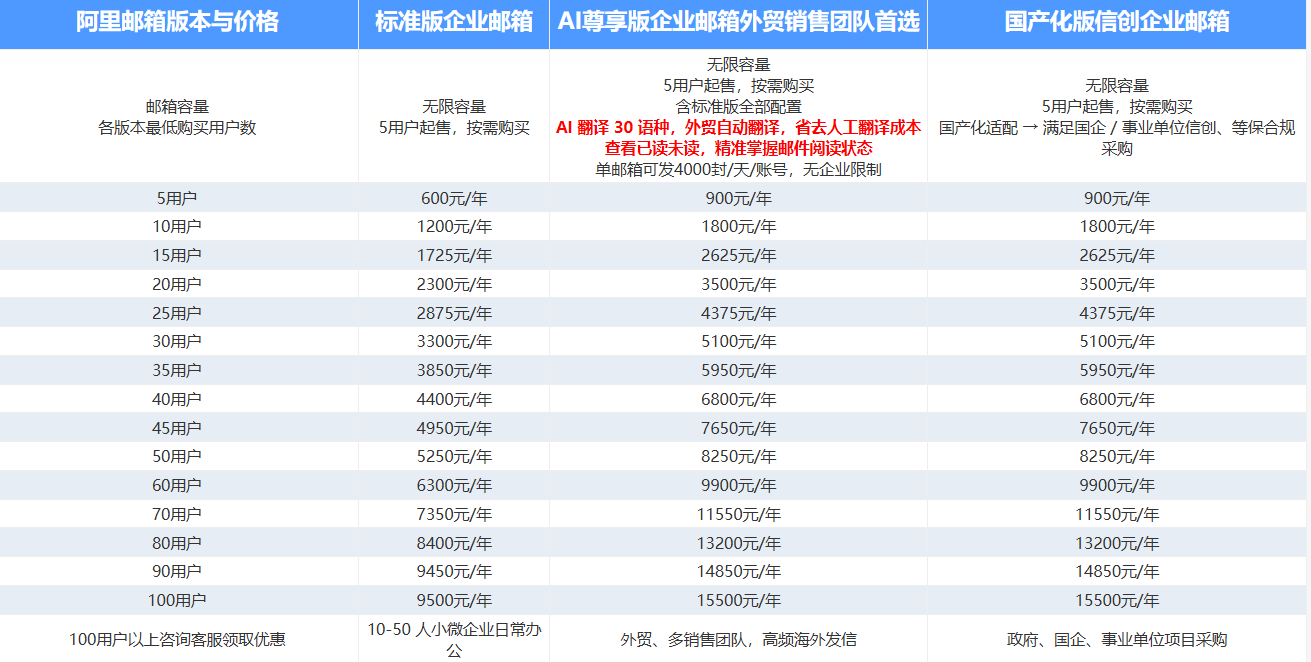Click 15500元/年 in AI尊享版 column
Image resolution: width=1311 pixels, height=662 pixels.
[x=738, y=601]
